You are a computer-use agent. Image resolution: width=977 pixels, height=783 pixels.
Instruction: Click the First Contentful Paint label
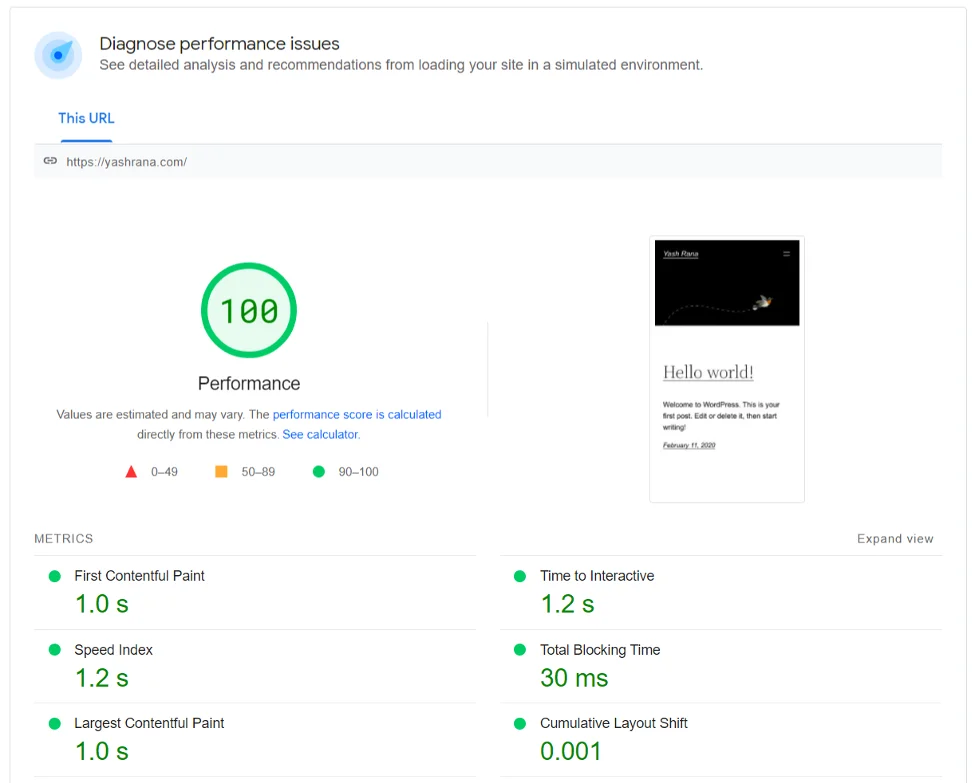tap(139, 576)
